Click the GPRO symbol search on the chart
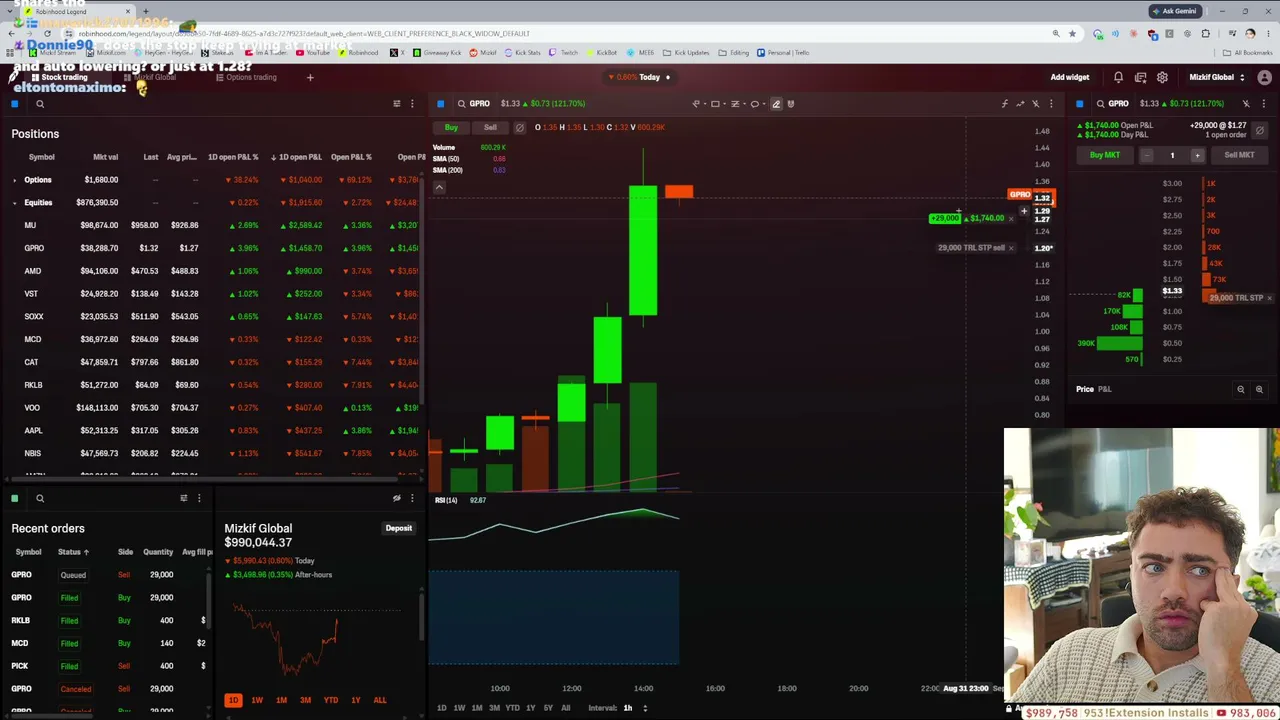This screenshot has width=1280, height=720. coord(474,104)
